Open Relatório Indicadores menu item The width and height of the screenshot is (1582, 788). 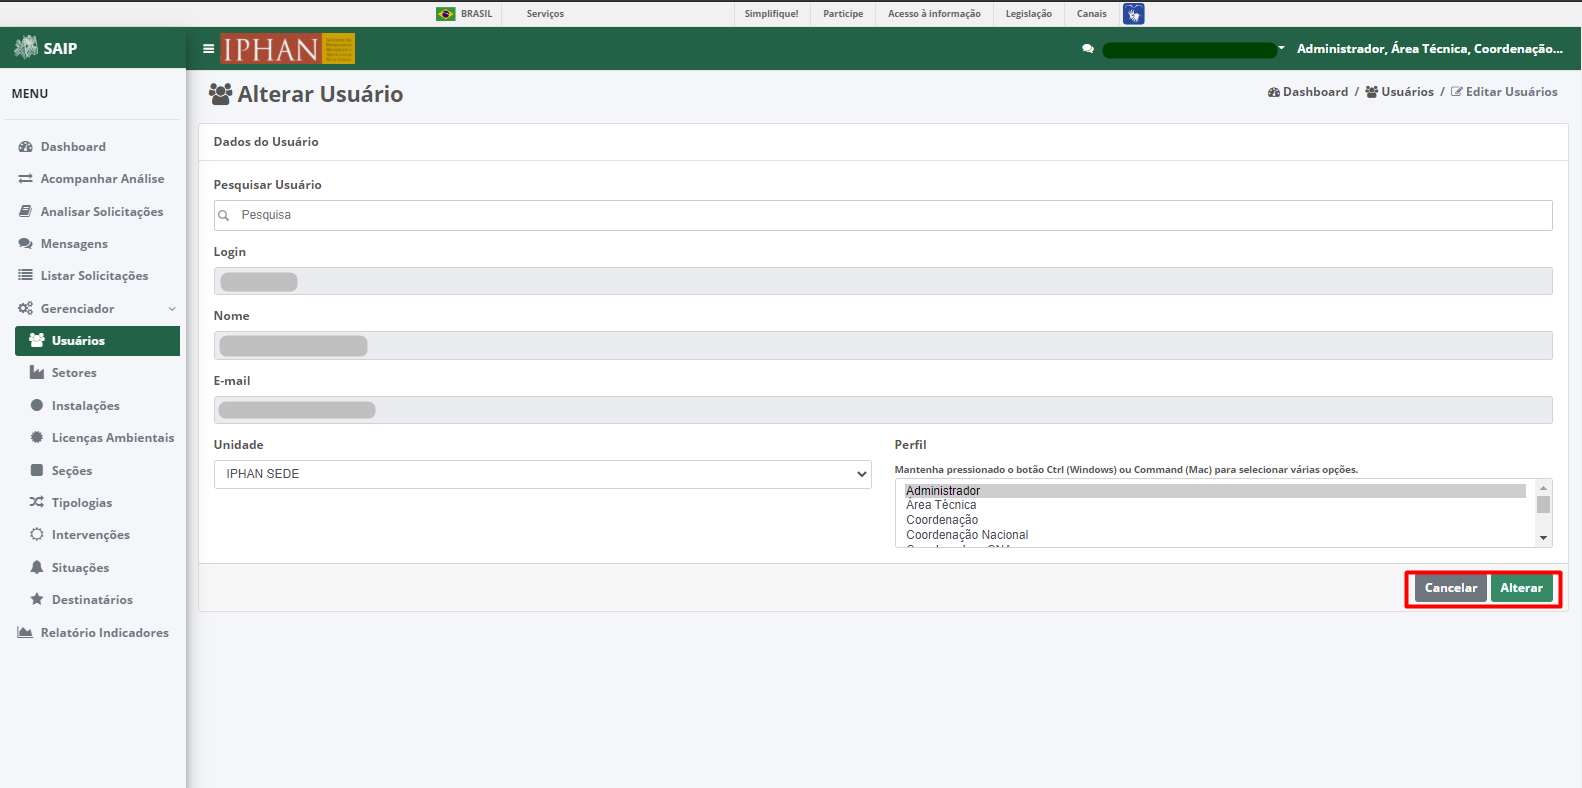click(105, 633)
